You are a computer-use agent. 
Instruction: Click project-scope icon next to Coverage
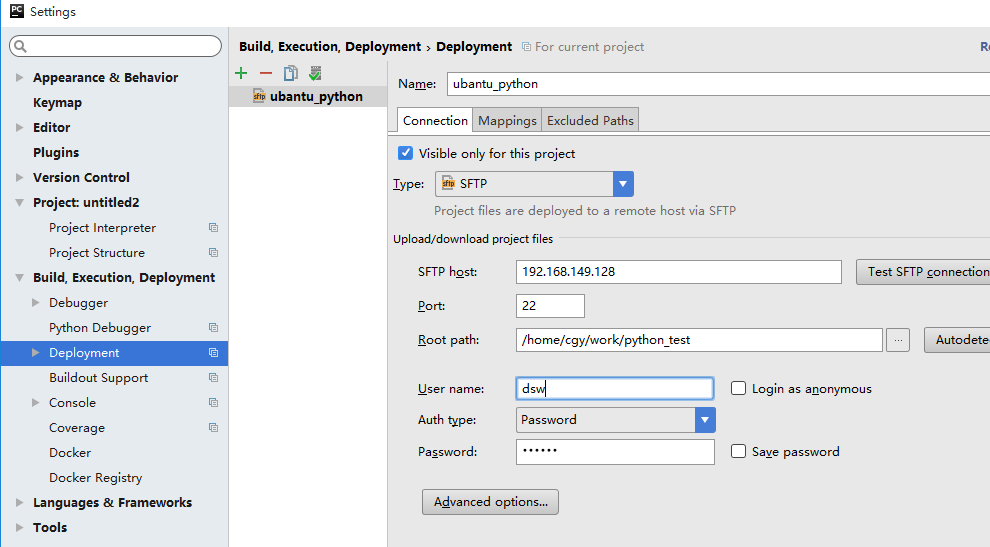(x=213, y=428)
